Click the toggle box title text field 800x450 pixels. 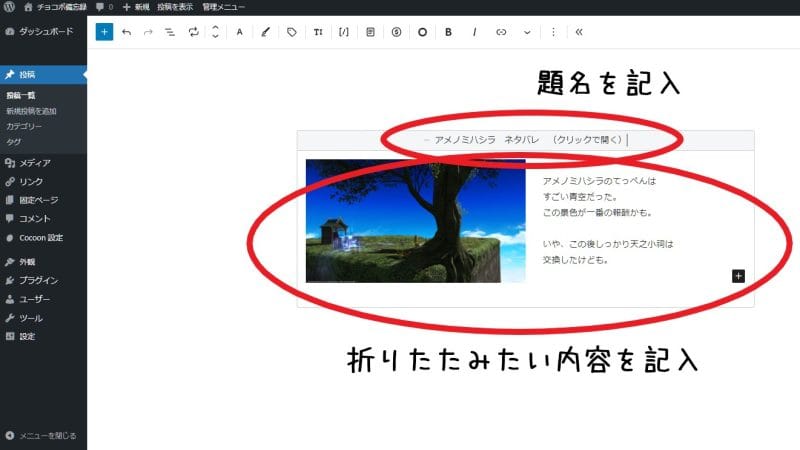(x=525, y=140)
